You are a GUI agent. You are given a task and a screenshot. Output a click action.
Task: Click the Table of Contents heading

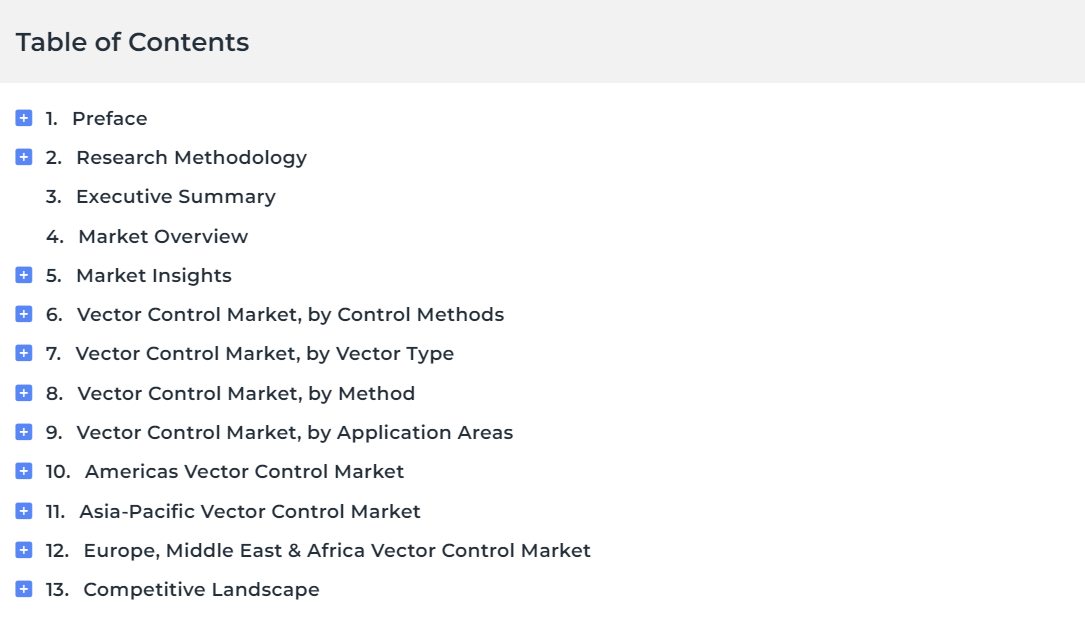(x=132, y=42)
